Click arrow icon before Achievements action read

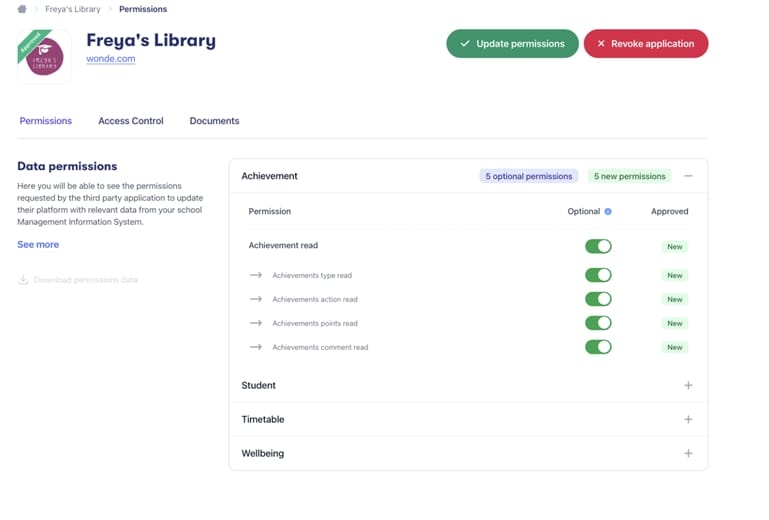coord(256,299)
